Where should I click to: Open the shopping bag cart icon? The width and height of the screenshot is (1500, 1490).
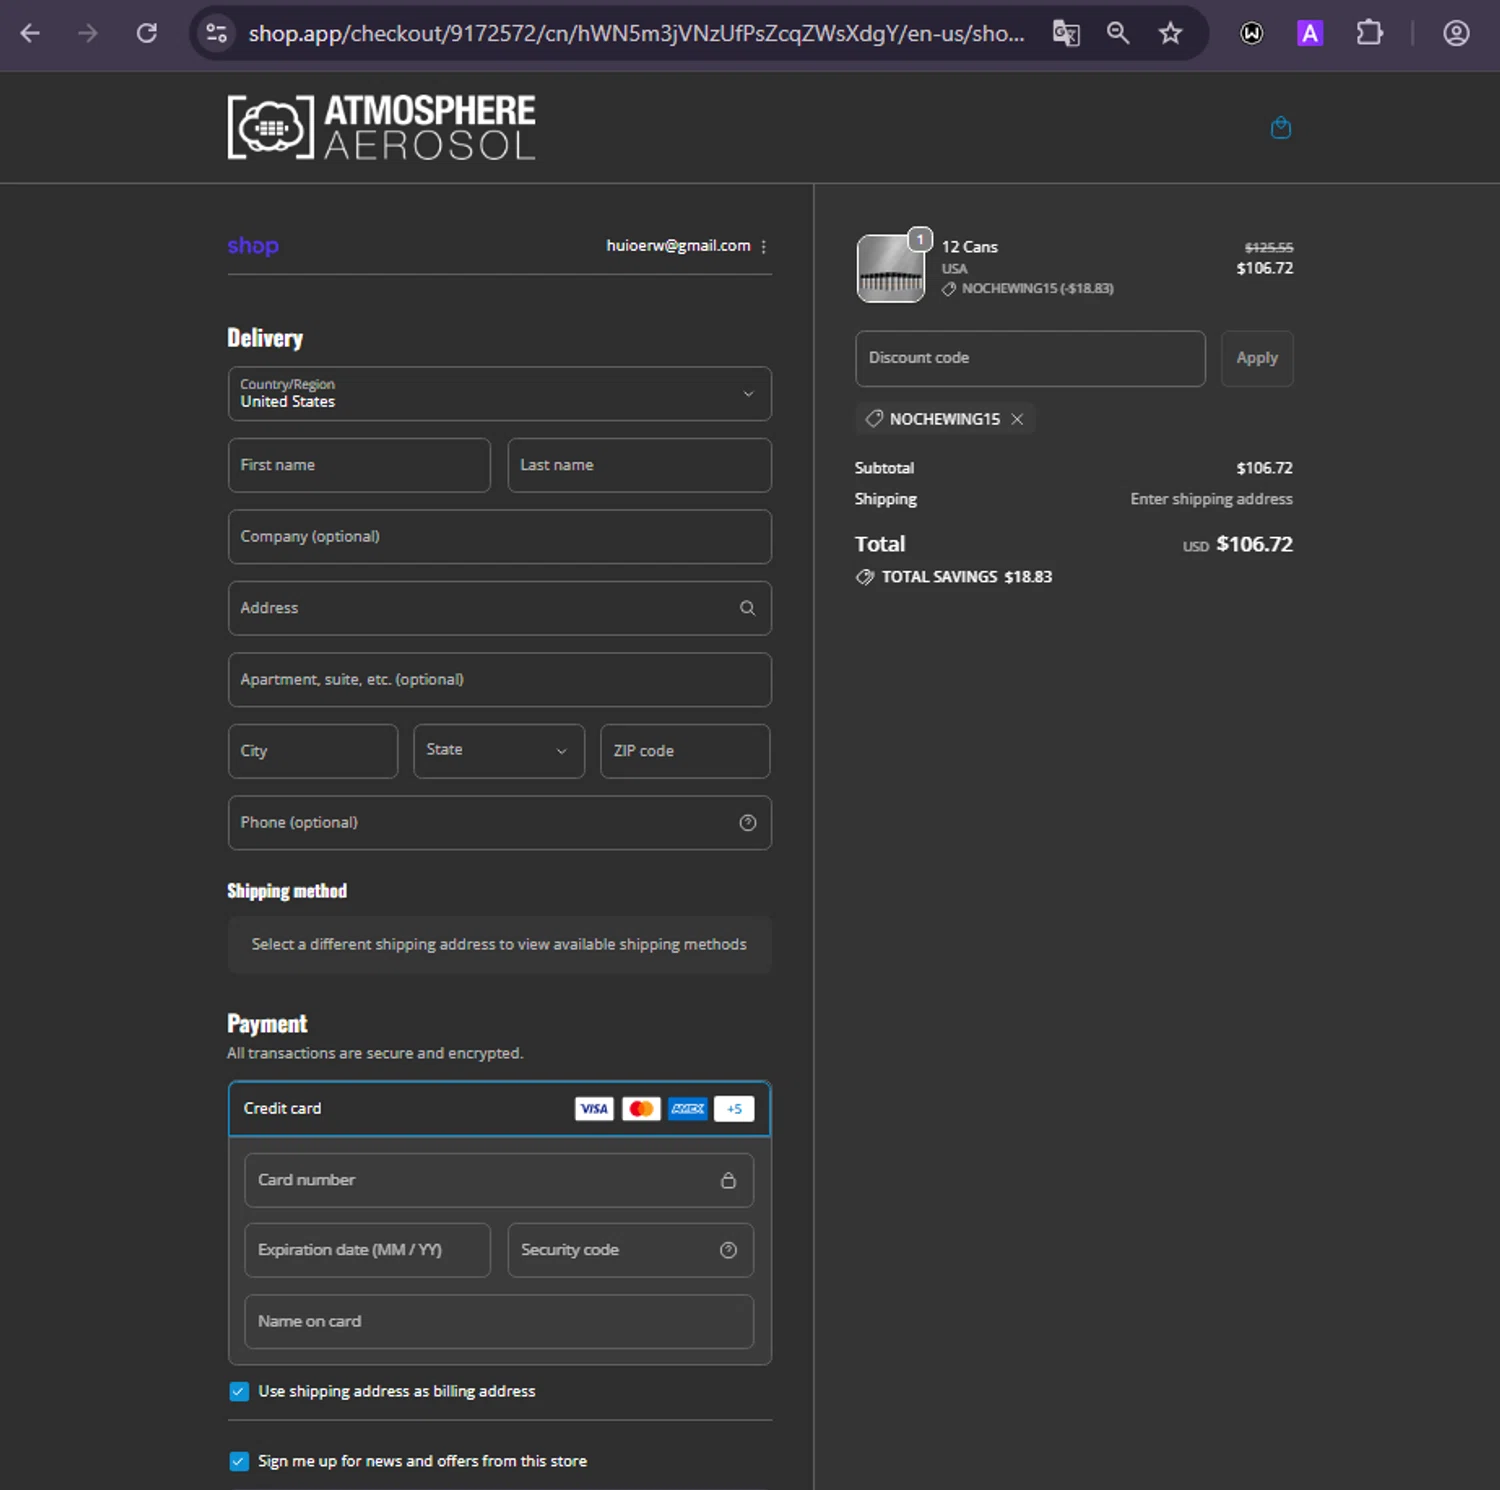[x=1280, y=127]
